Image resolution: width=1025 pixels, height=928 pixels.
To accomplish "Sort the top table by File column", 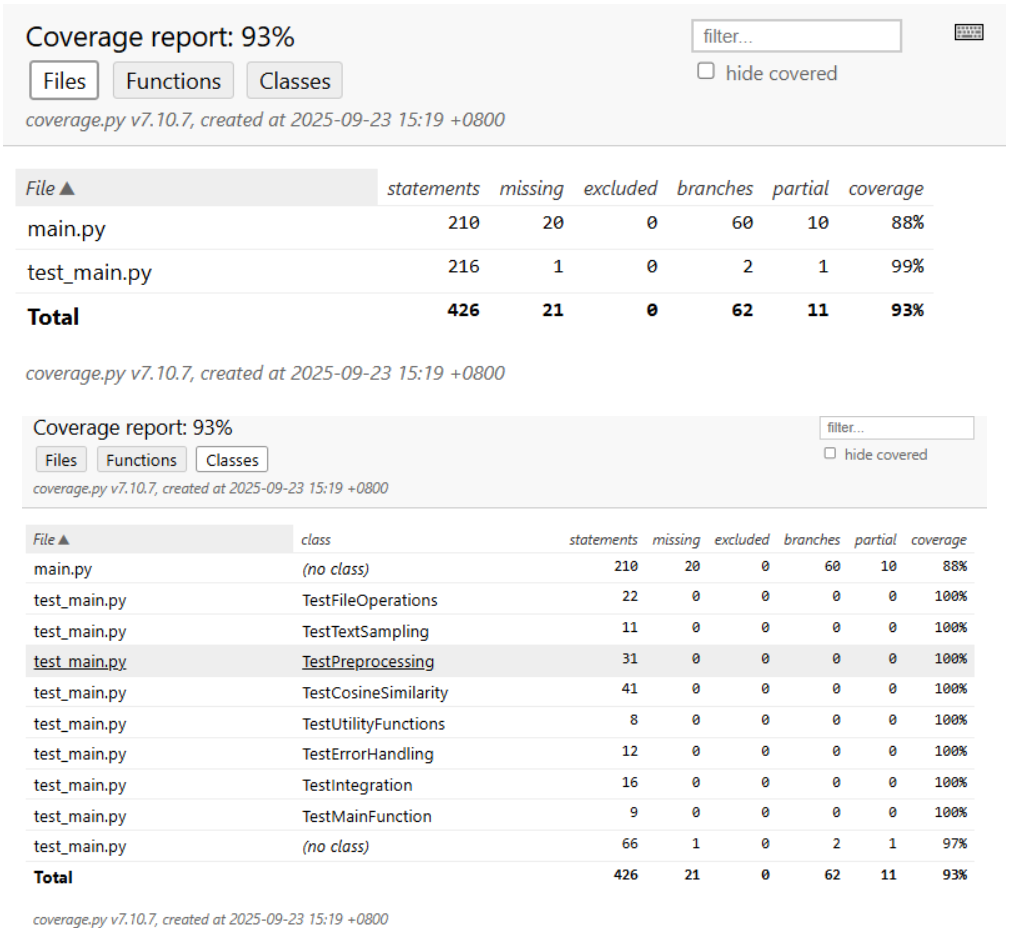I will (50, 188).
